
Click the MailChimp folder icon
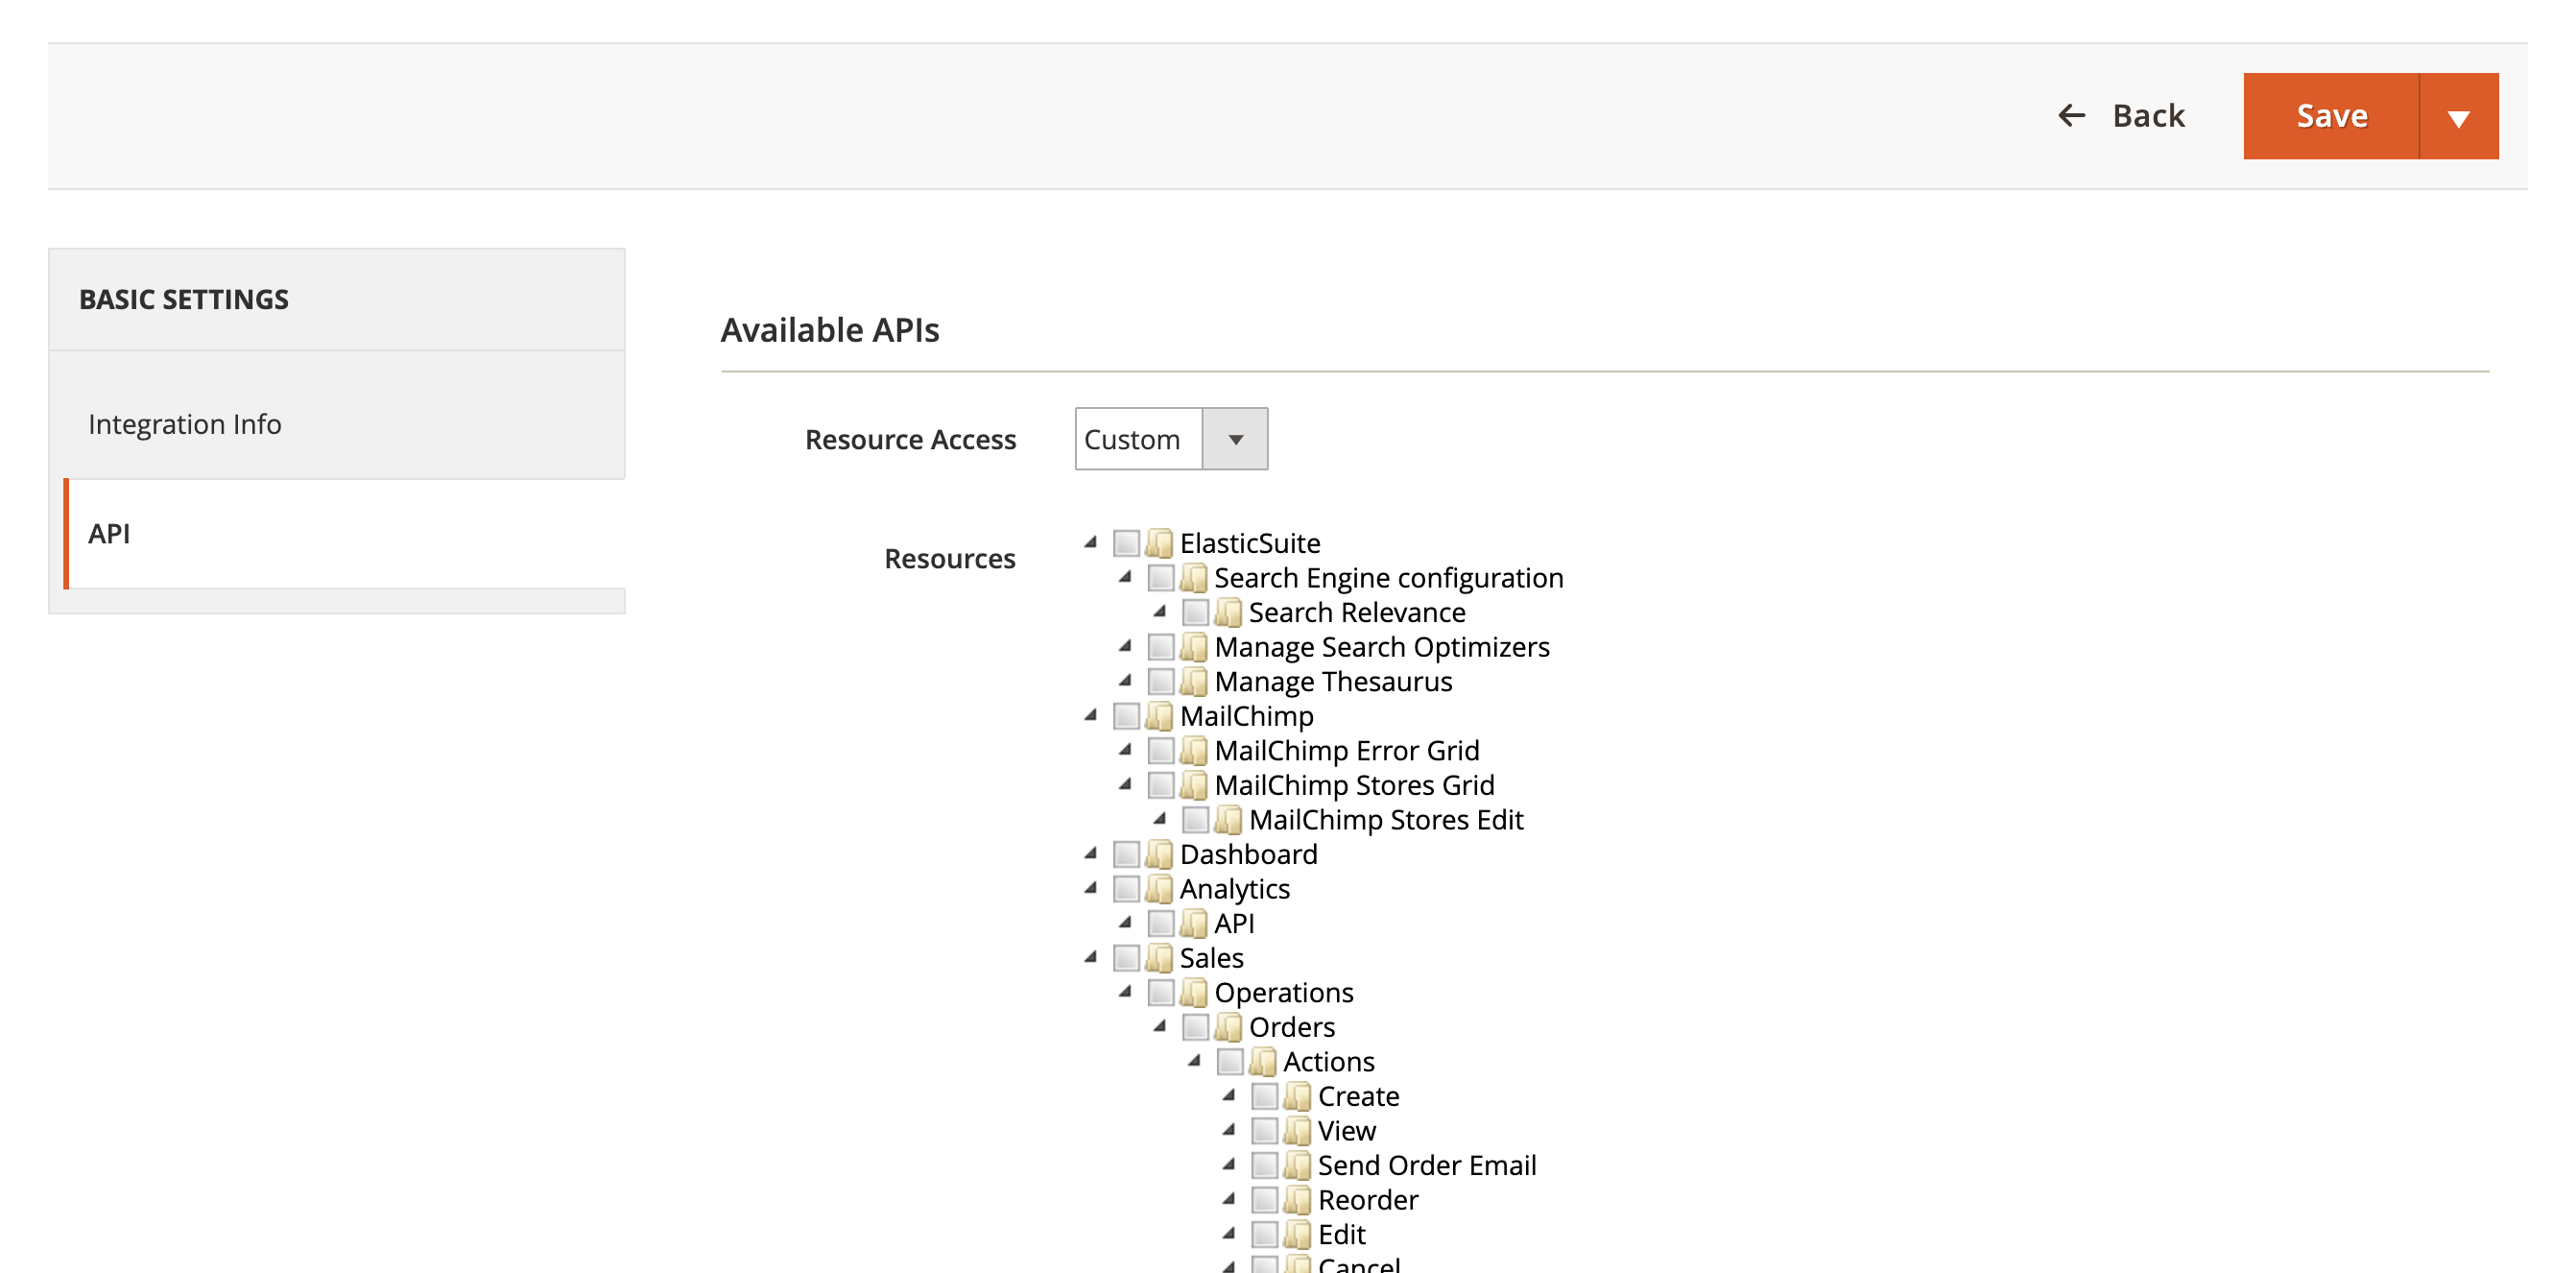(1159, 716)
